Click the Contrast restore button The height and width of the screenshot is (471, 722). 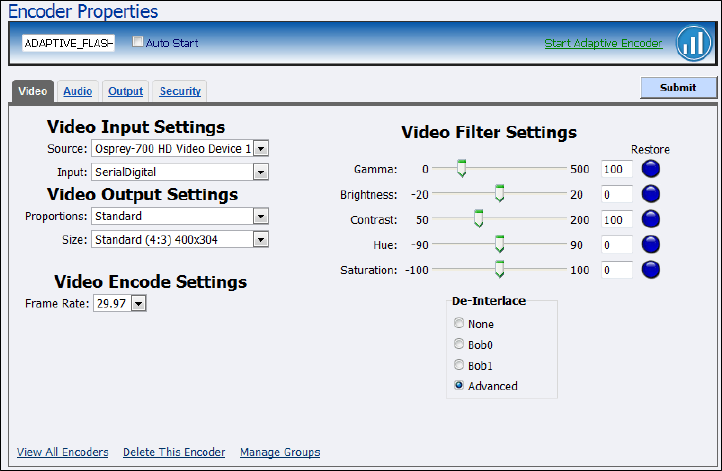tap(651, 219)
